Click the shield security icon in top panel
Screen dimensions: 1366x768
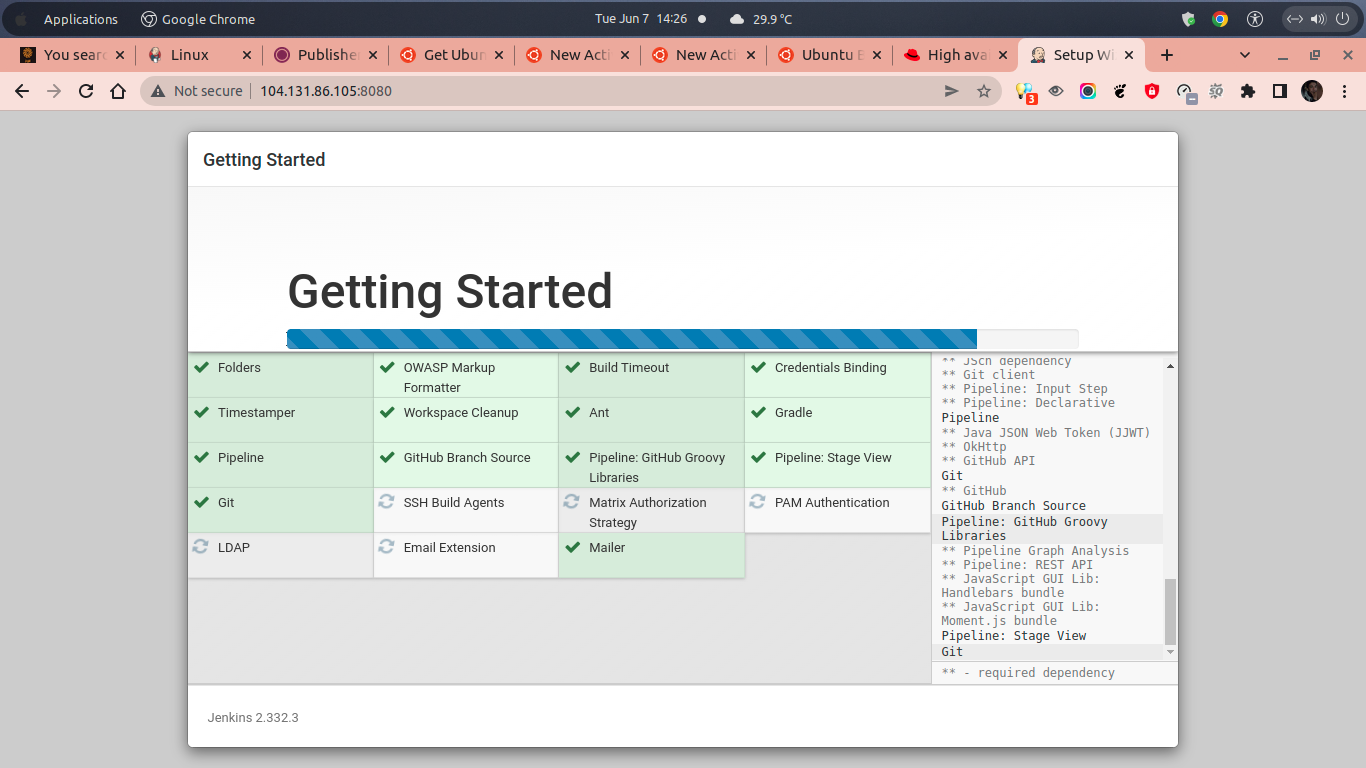pyautogui.click(x=1188, y=19)
